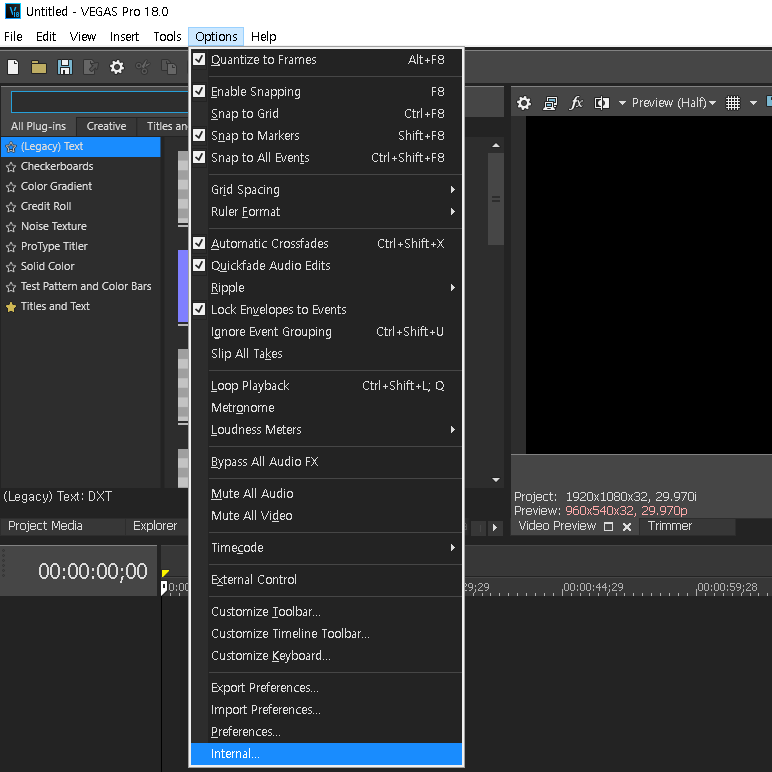The height and width of the screenshot is (772, 772).
Task: Click star beside Color Gradient
Action: click(11, 187)
